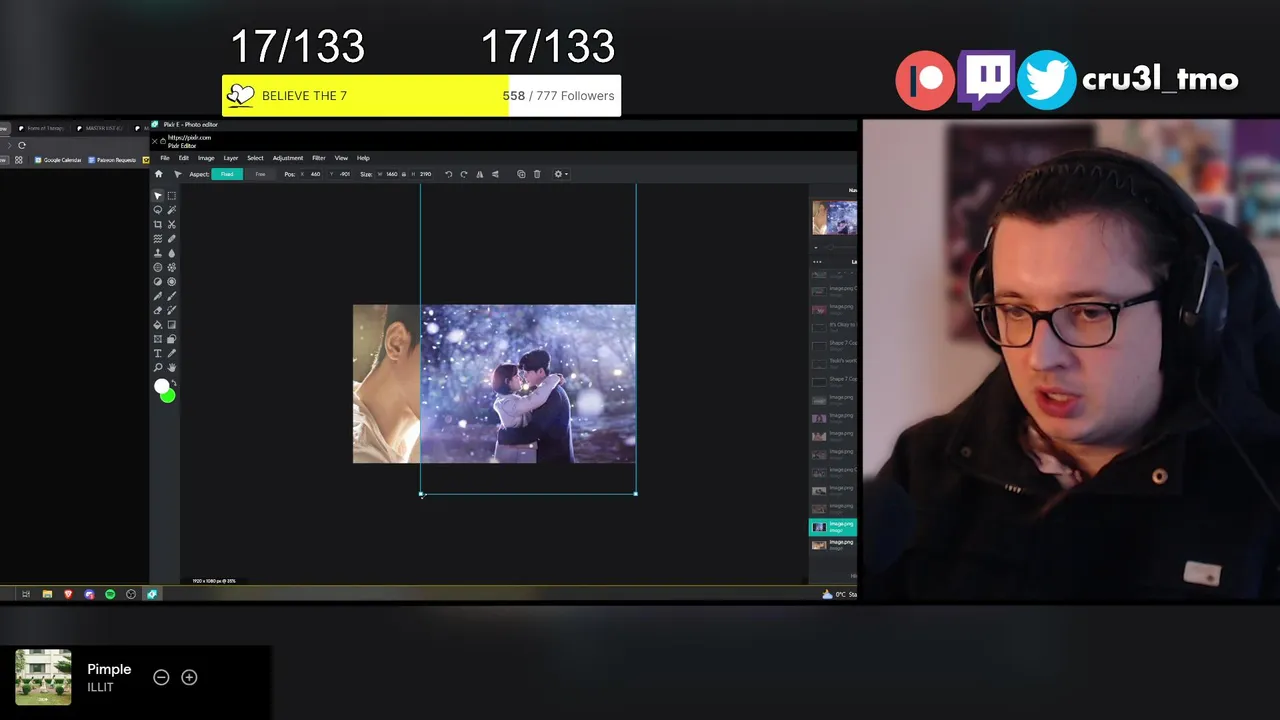Select the Lasso tool
This screenshot has height=720, width=1280.
coord(157,210)
